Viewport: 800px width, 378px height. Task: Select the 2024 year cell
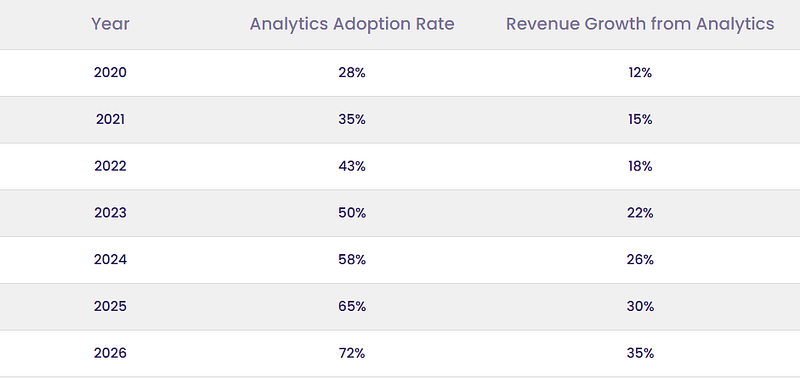tap(110, 260)
